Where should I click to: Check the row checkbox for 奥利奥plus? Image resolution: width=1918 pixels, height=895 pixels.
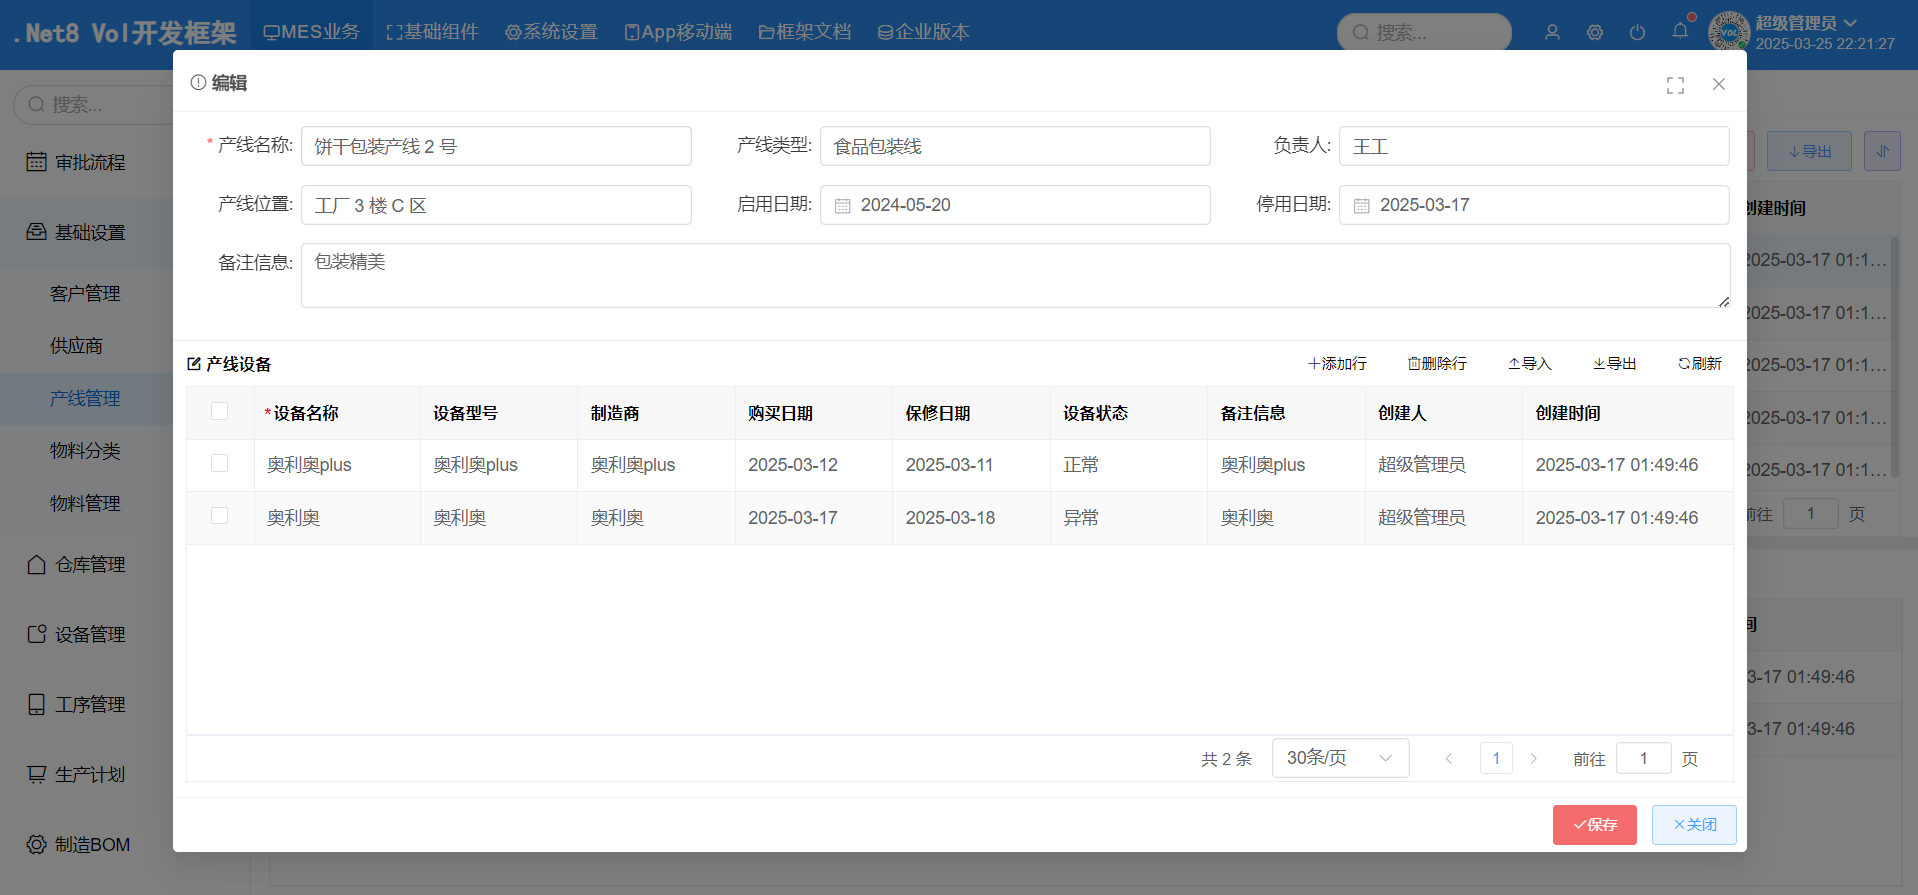click(220, 464)
